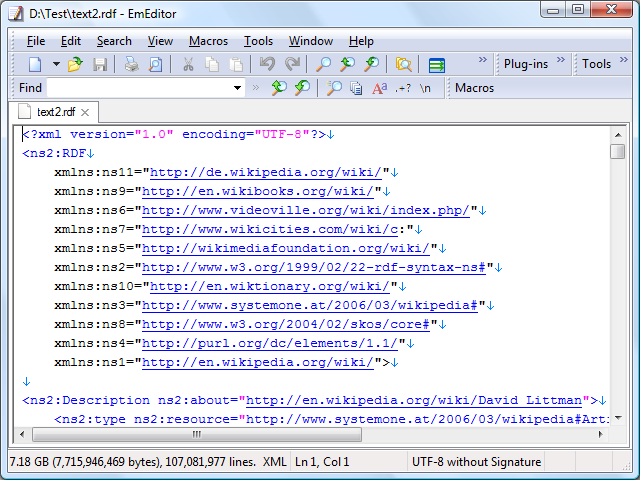The height and width of the screenshot is (480, 640).
Task: Click the Open file folder icon
Action: pos(75,64)
